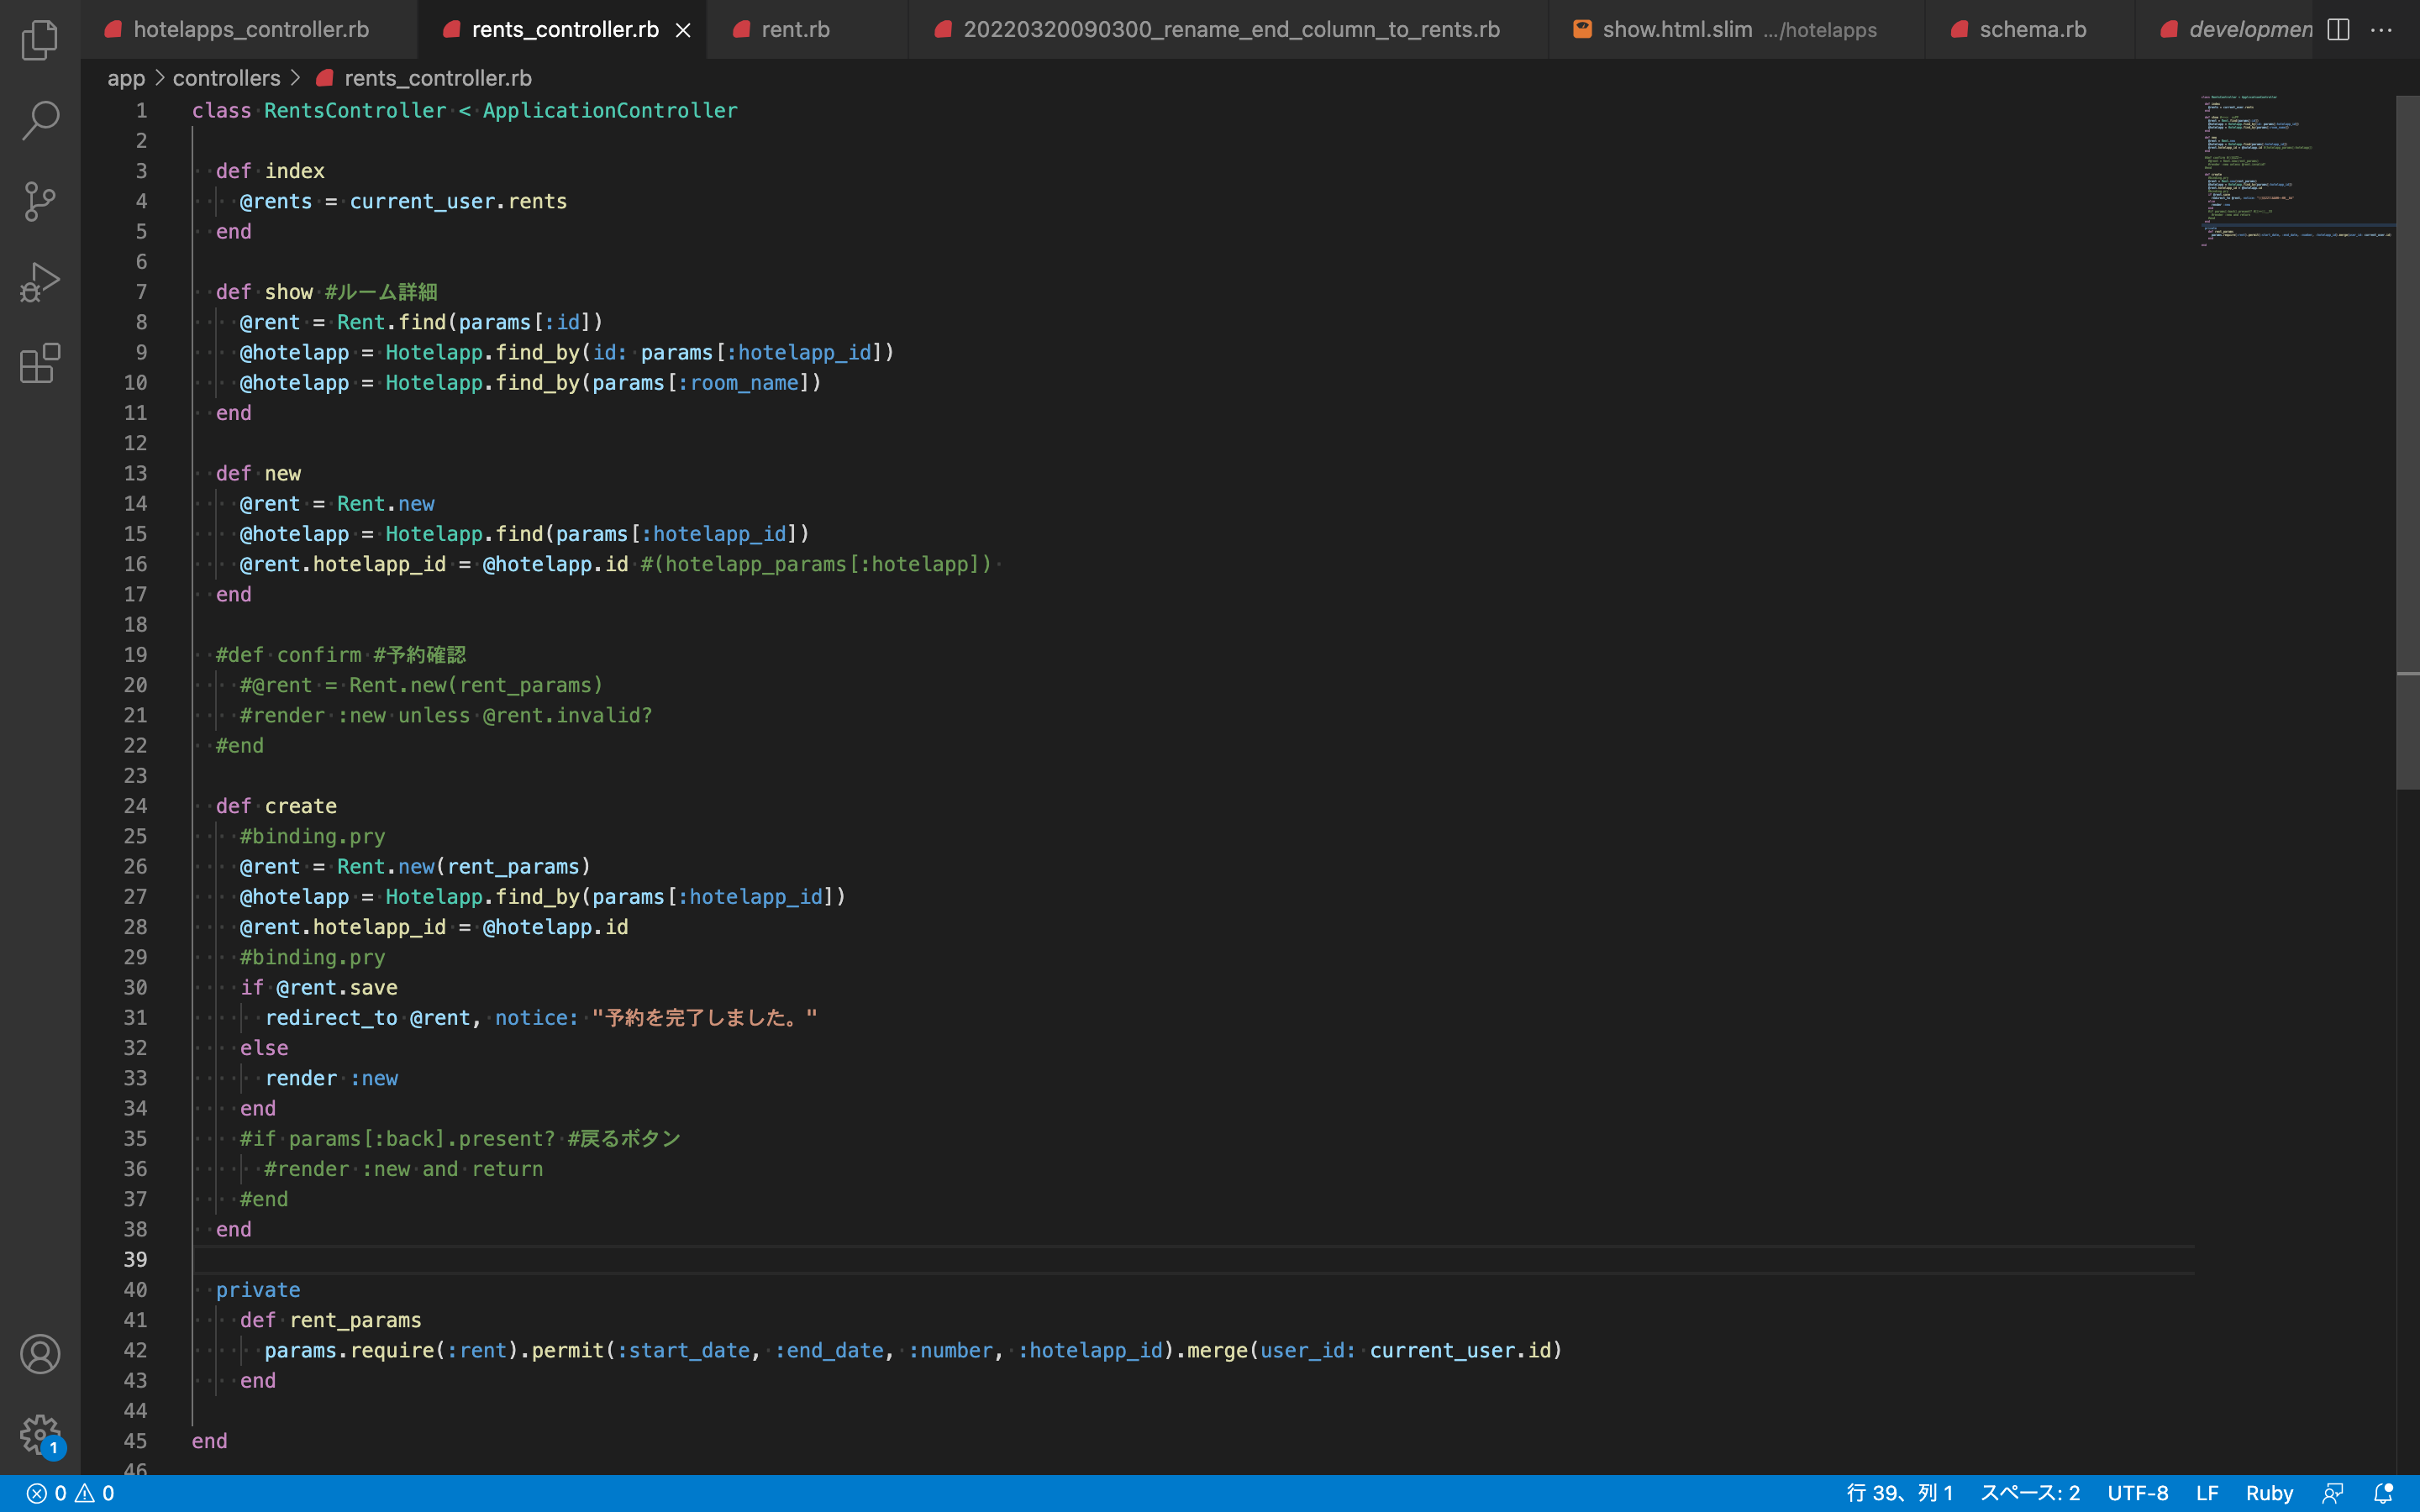This screenshot has width=2420, height=1512.
Task: Open the Accounts menu icon
Action: pos(40,1354)
